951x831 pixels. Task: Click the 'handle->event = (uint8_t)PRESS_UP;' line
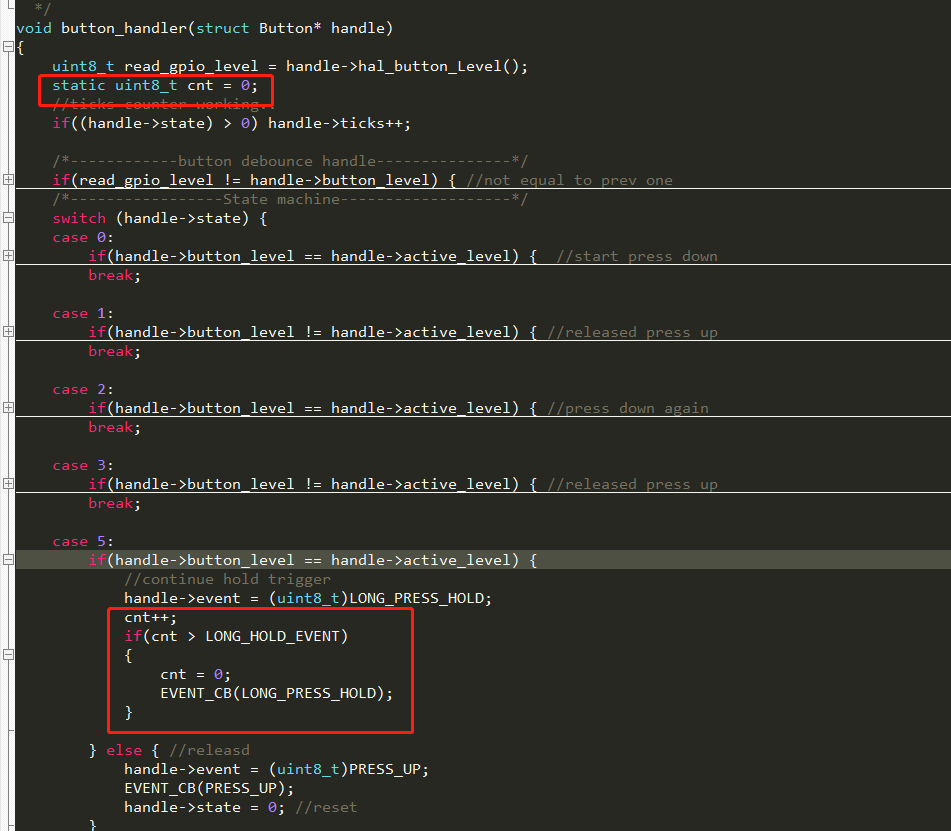tap(277, 769)
